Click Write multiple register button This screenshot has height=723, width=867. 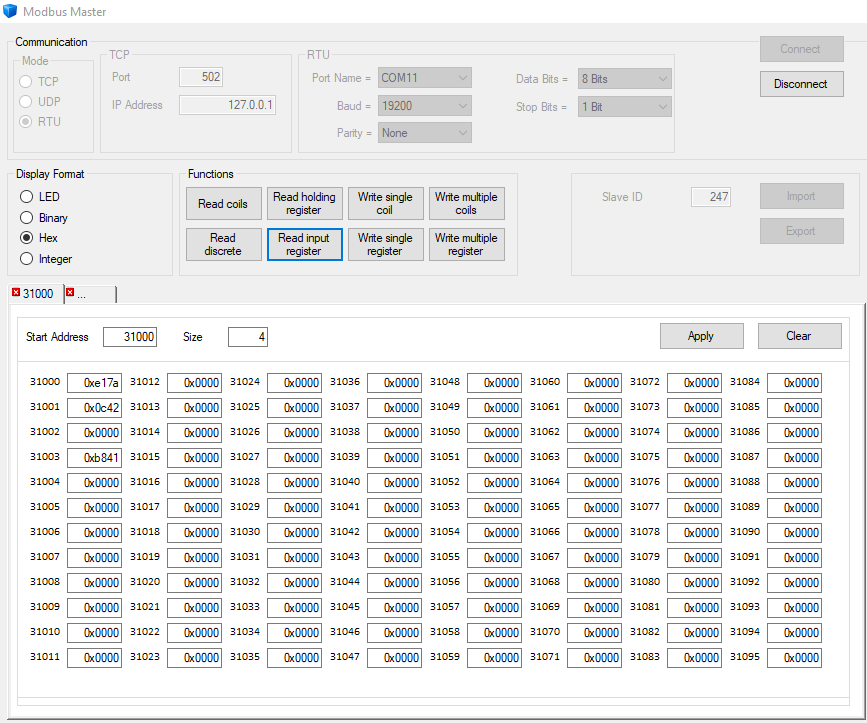pyautogui.click(x=467, y=244)
